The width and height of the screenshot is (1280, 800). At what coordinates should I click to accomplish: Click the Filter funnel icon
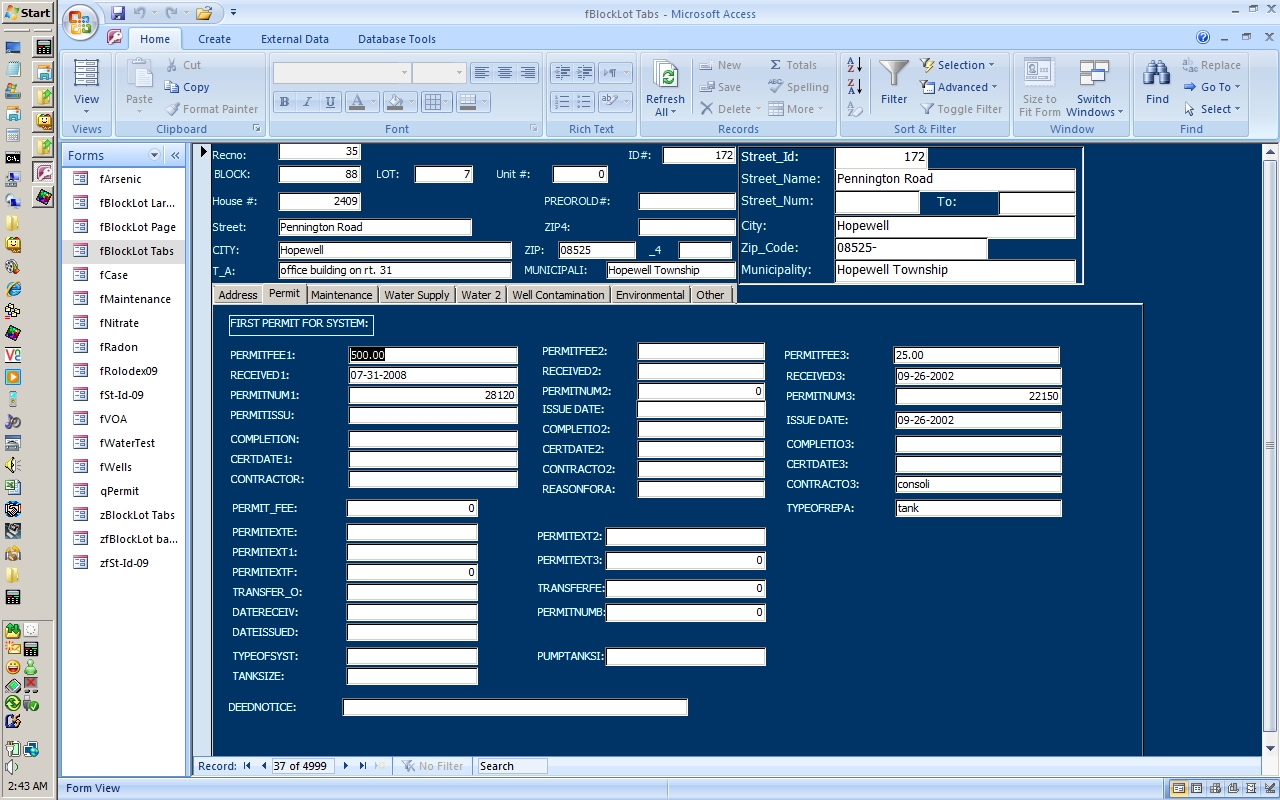[893, 76]
